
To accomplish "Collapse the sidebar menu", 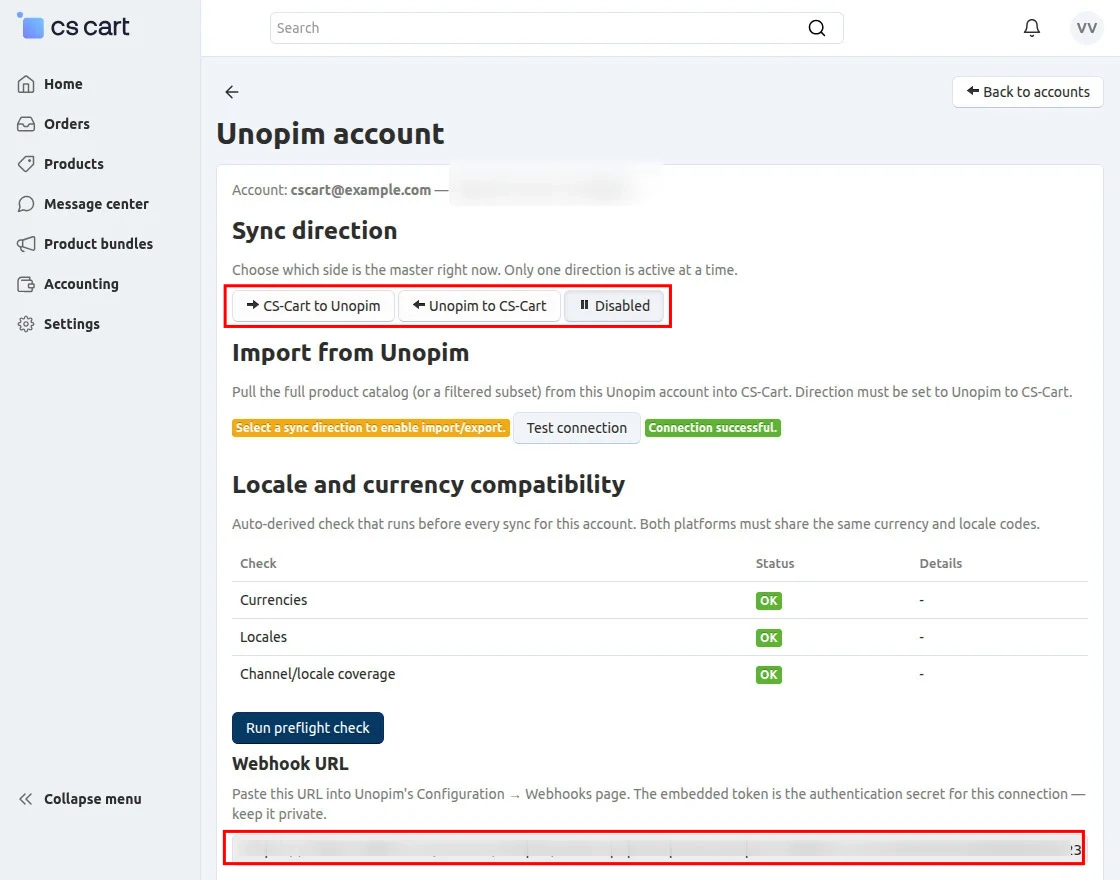I will coord(79,799).
